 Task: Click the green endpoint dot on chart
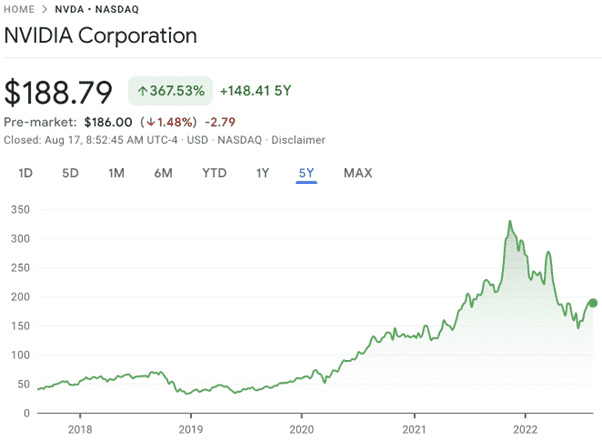pos(593,303)
